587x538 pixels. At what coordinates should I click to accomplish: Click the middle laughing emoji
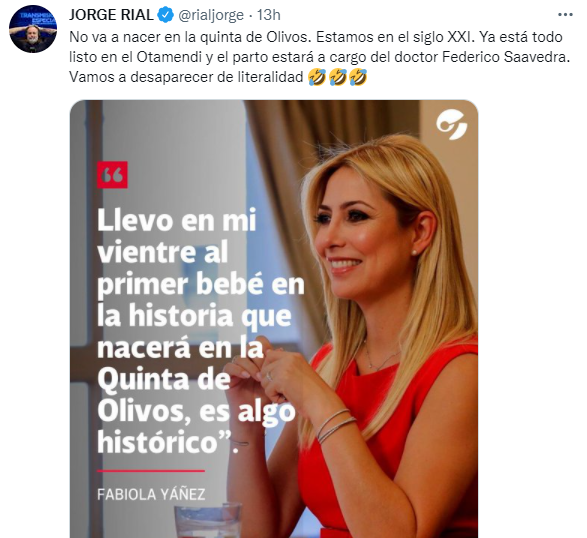tap(337, 77)
